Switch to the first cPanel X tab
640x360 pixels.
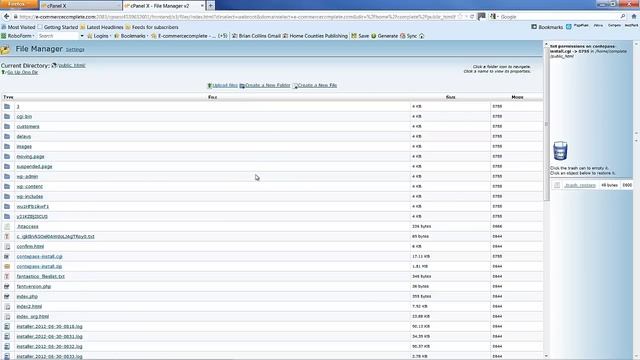click(x=80, y=6)
